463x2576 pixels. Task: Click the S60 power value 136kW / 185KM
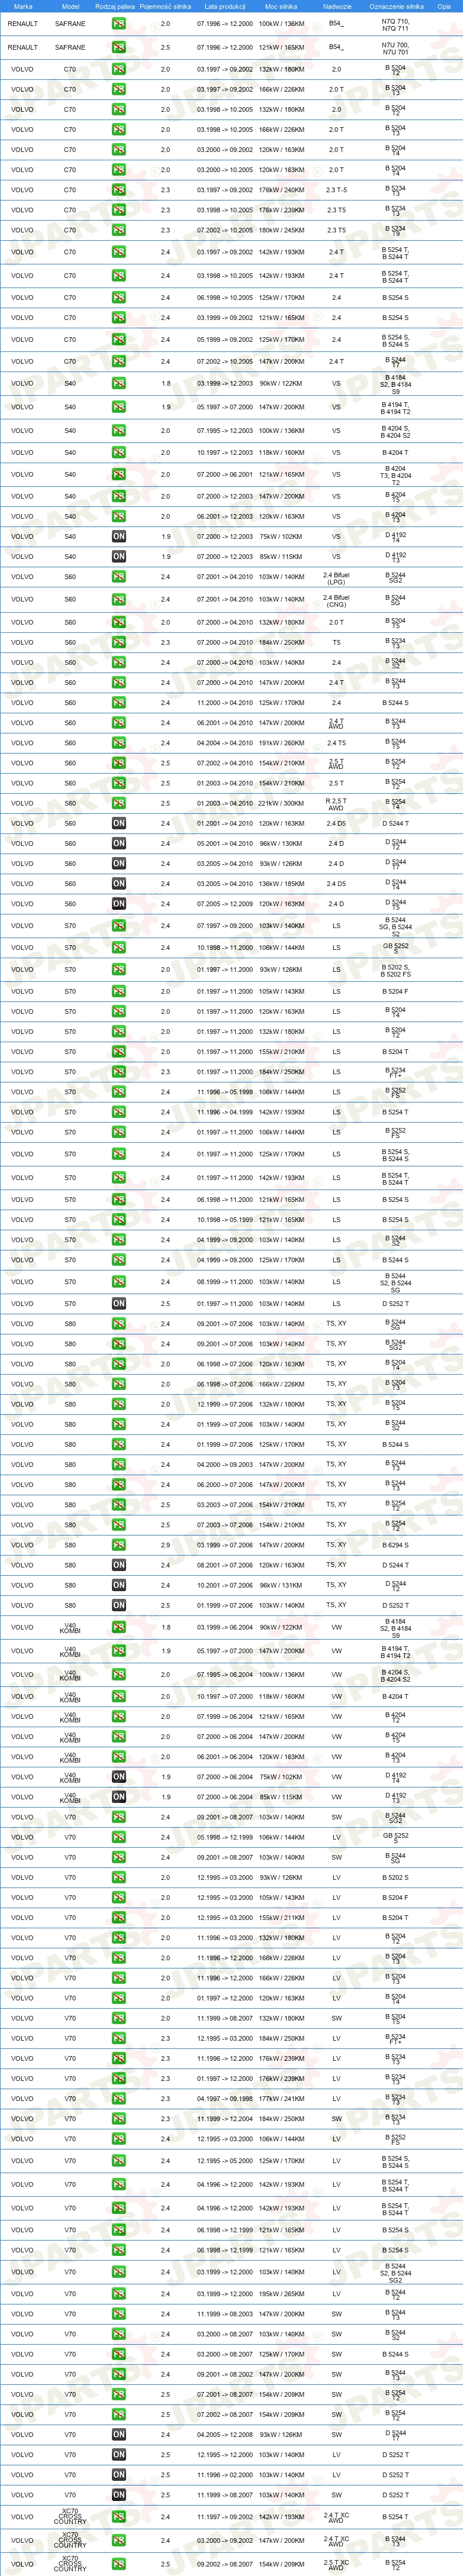(x=281, y=883)
